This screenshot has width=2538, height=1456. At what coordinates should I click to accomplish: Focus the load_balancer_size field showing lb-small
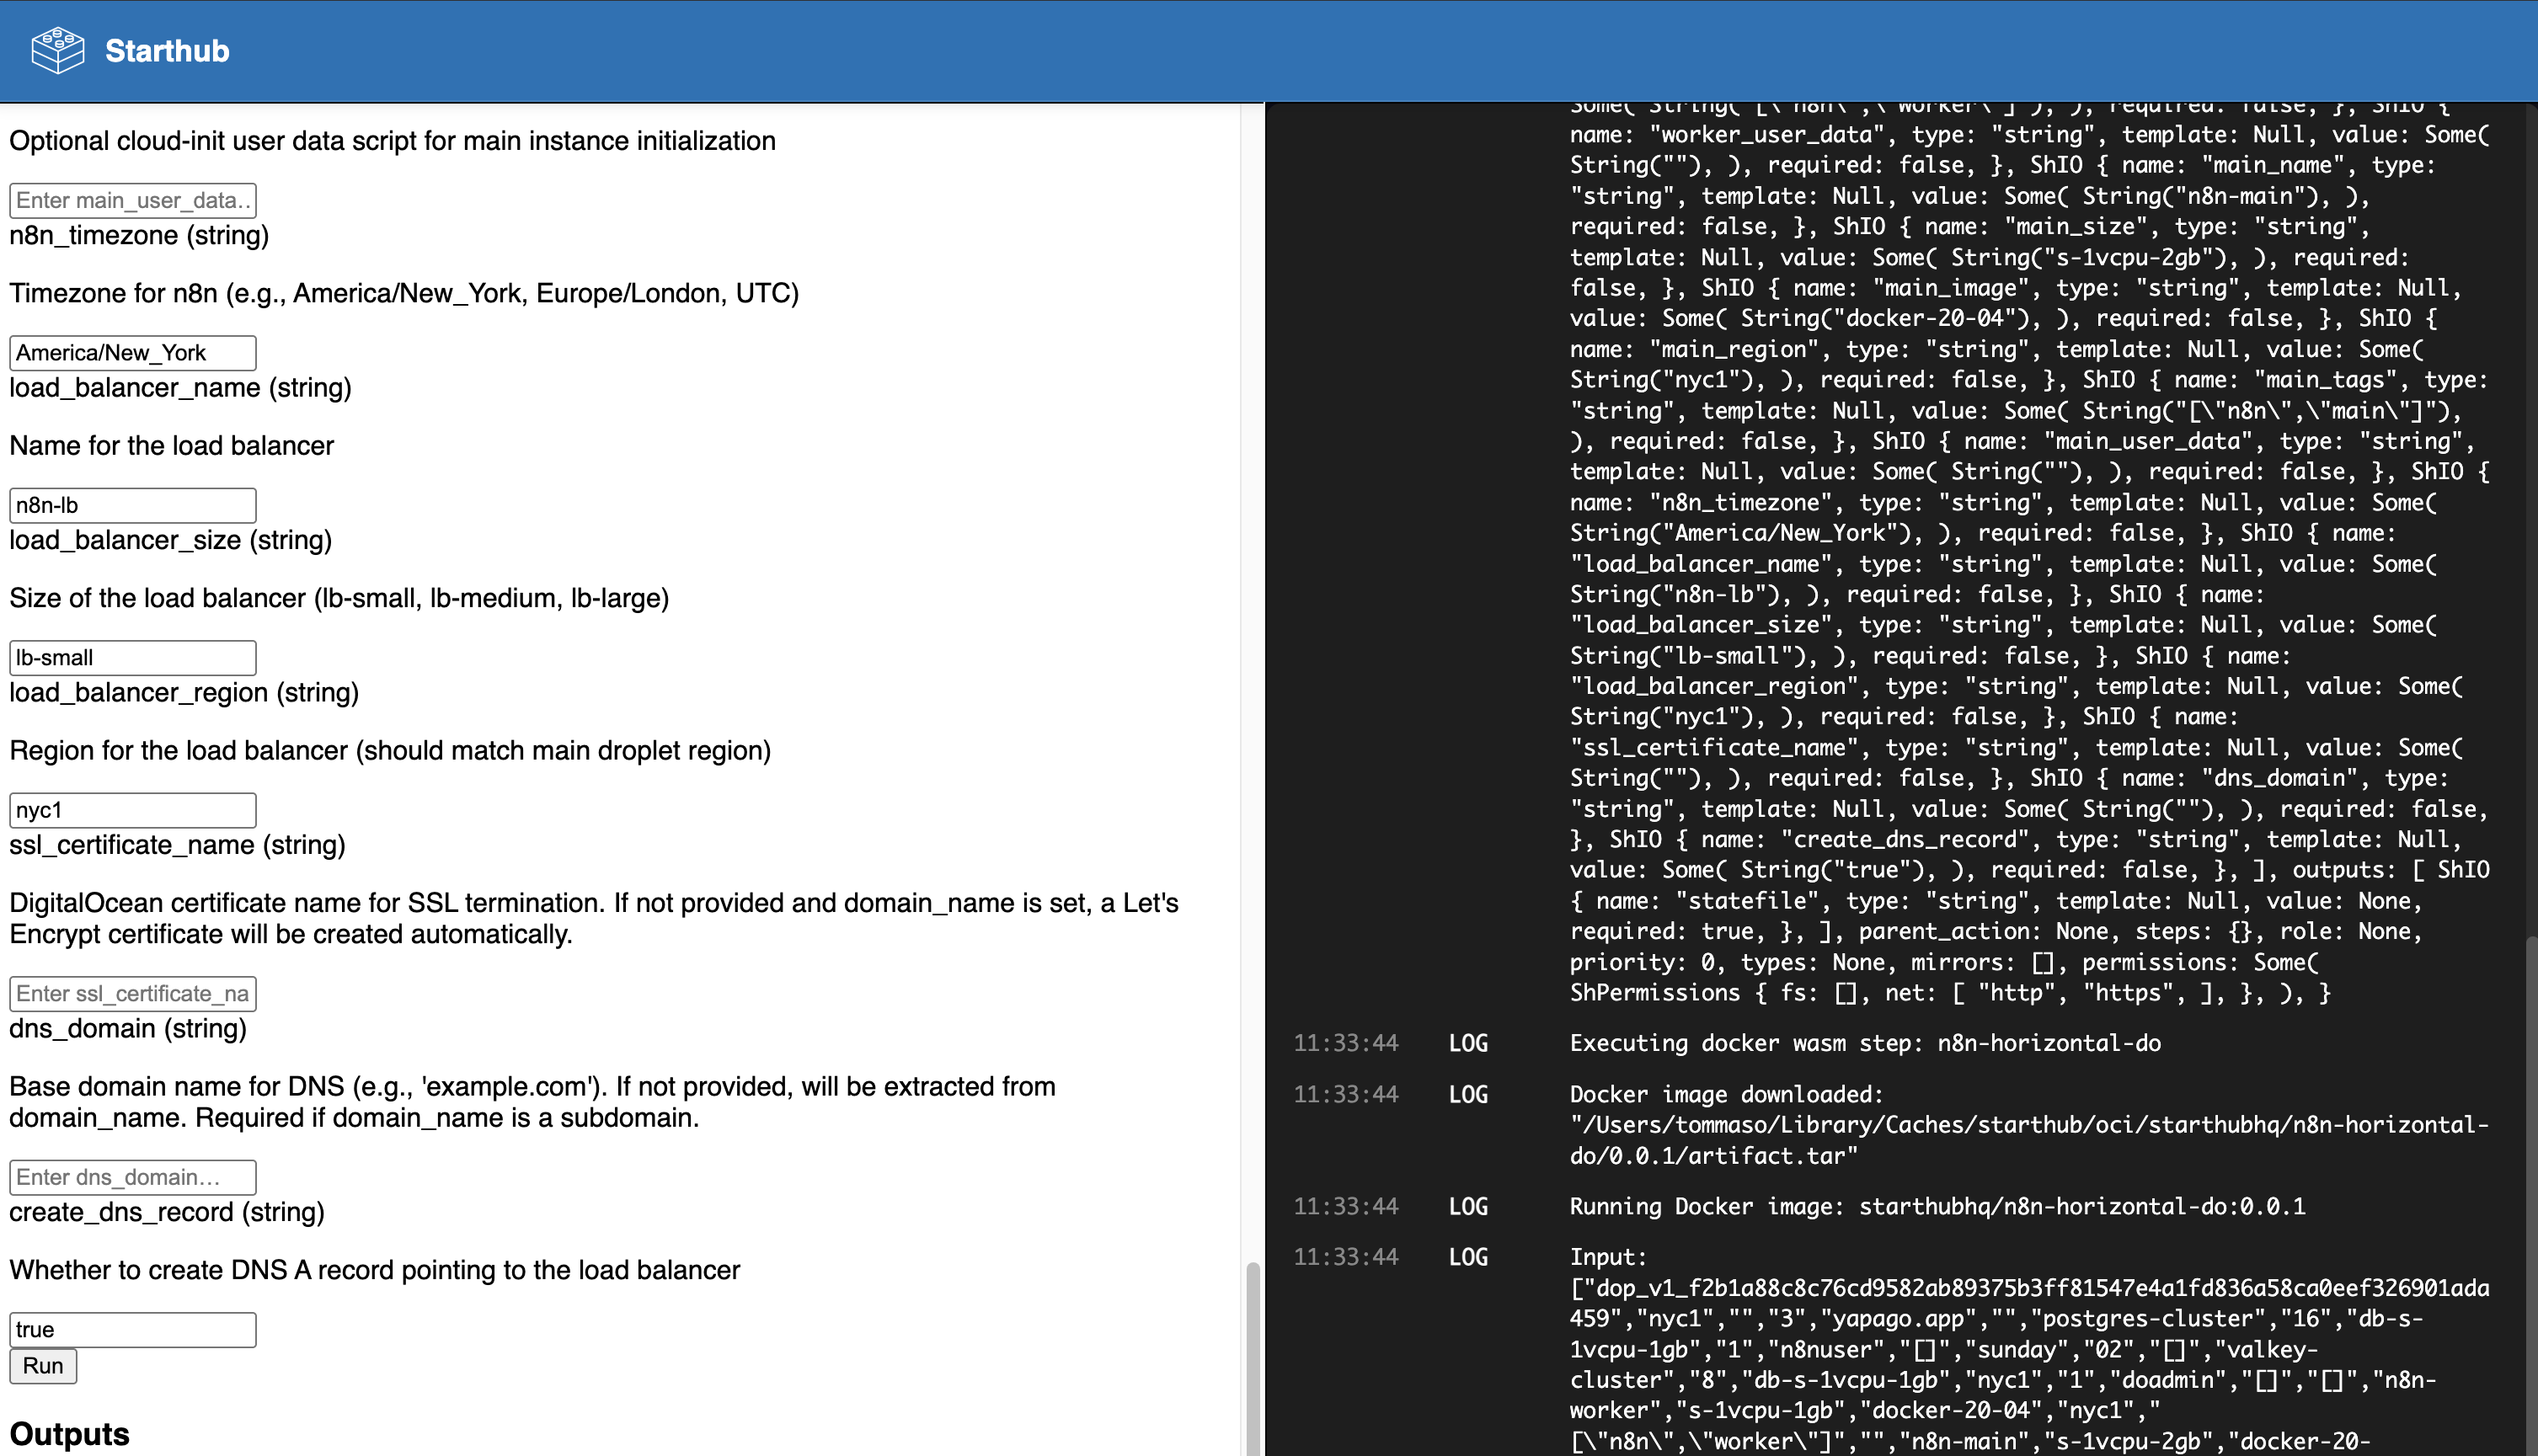[x=132, y=657]
